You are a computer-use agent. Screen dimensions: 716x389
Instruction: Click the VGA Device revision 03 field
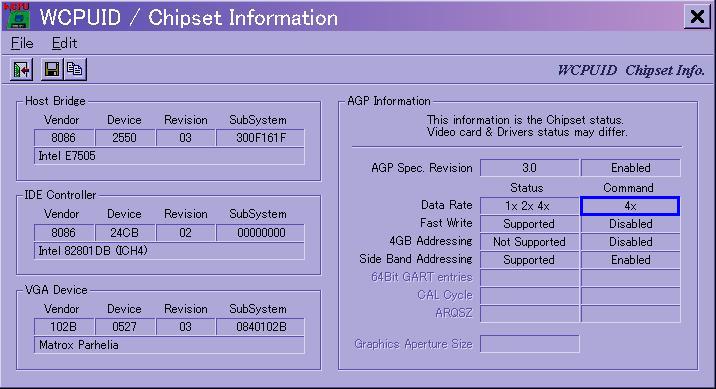[185, 327]
